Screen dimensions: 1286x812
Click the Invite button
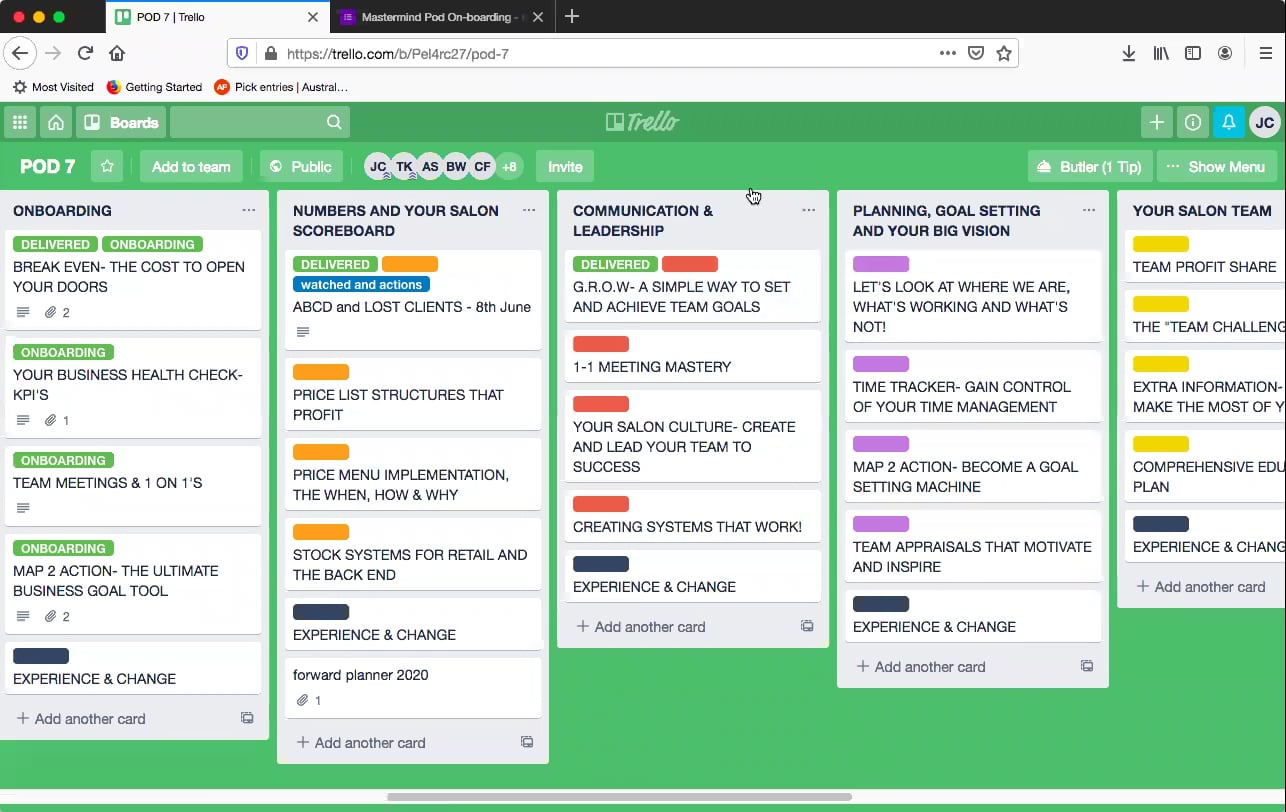(565, 167)
